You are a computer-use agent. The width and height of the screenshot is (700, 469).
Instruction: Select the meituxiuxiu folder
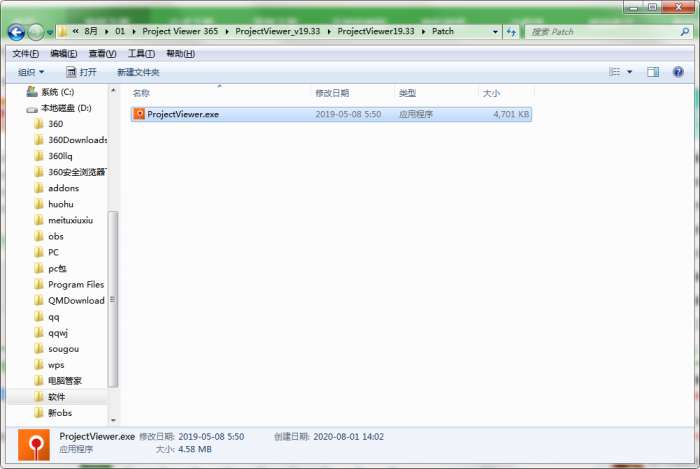[64, 220]
